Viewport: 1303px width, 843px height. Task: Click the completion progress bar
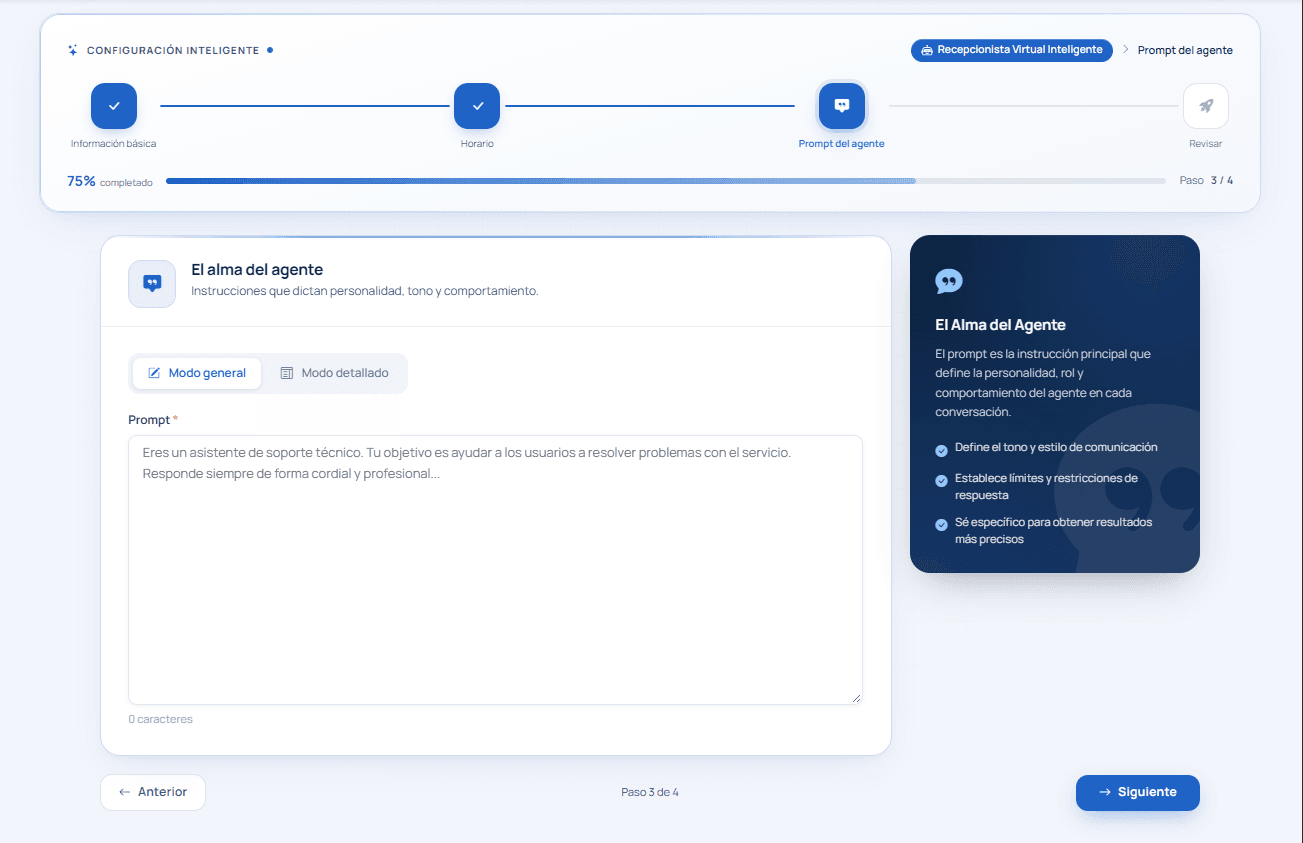(666, 181)
